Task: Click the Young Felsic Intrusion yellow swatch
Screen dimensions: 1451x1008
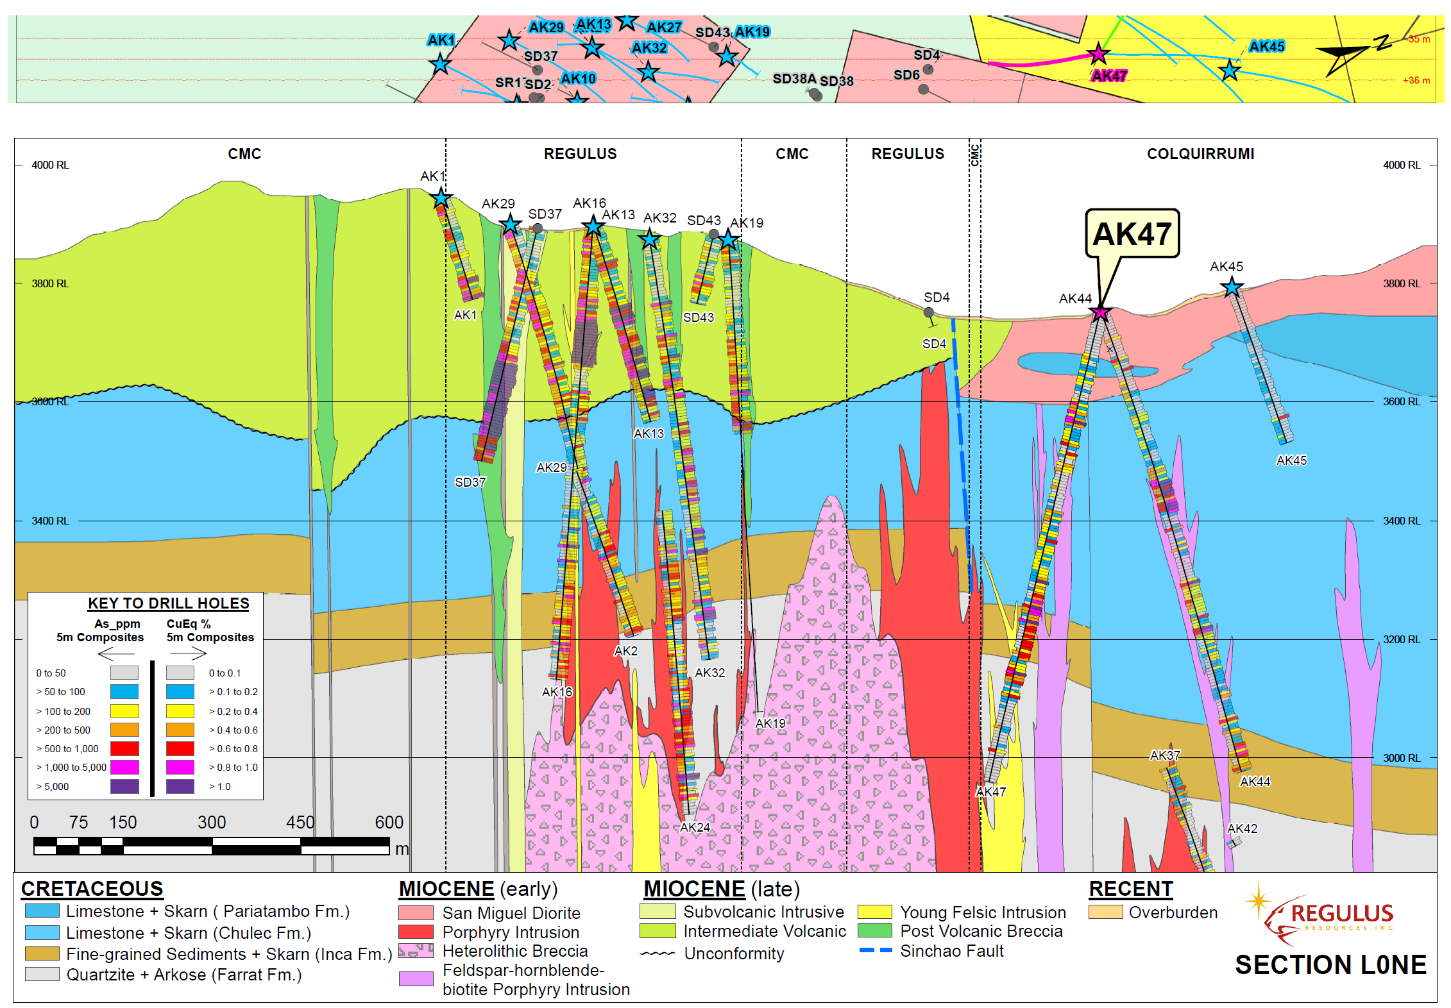Action: [x=874, y=912]
